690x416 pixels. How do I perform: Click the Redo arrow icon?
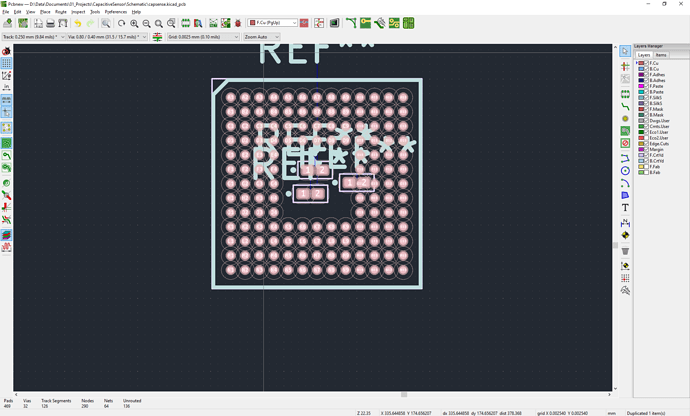90,23
